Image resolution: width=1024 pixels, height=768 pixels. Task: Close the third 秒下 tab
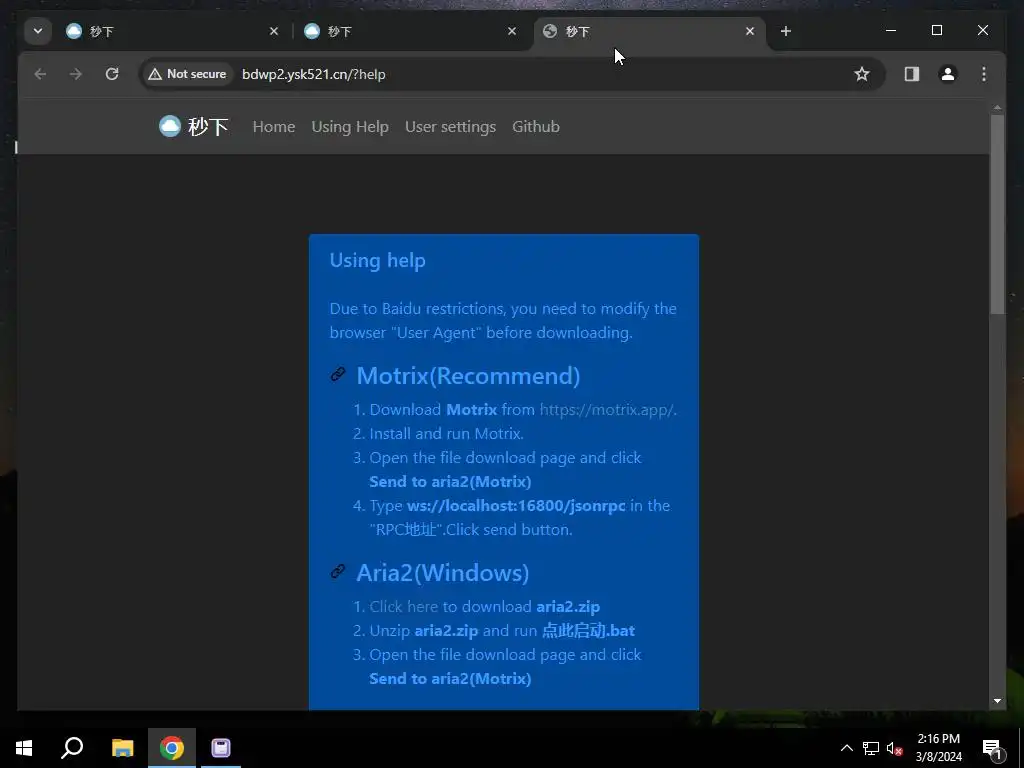750,31
